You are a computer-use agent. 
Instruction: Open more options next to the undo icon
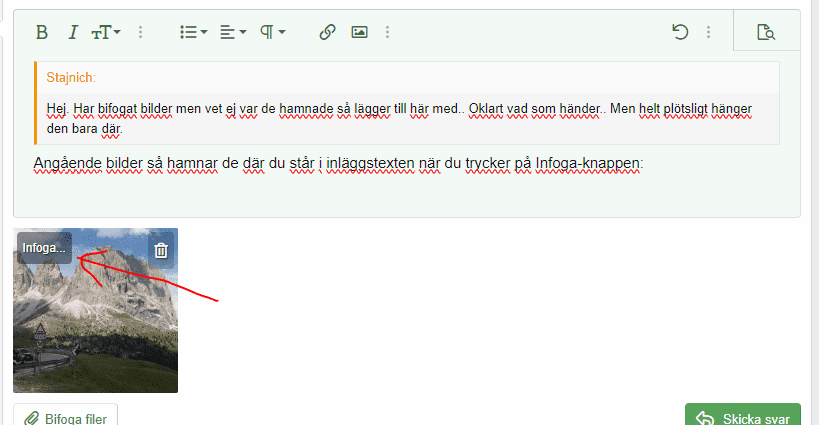click(x=709, y=32)
